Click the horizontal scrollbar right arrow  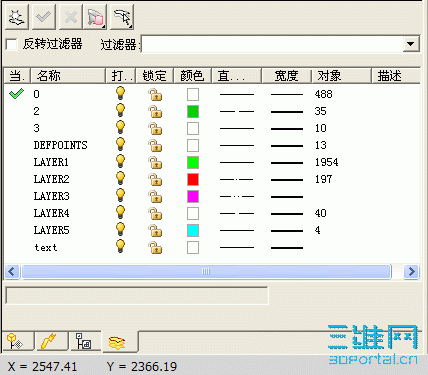(x=411, y=271)
